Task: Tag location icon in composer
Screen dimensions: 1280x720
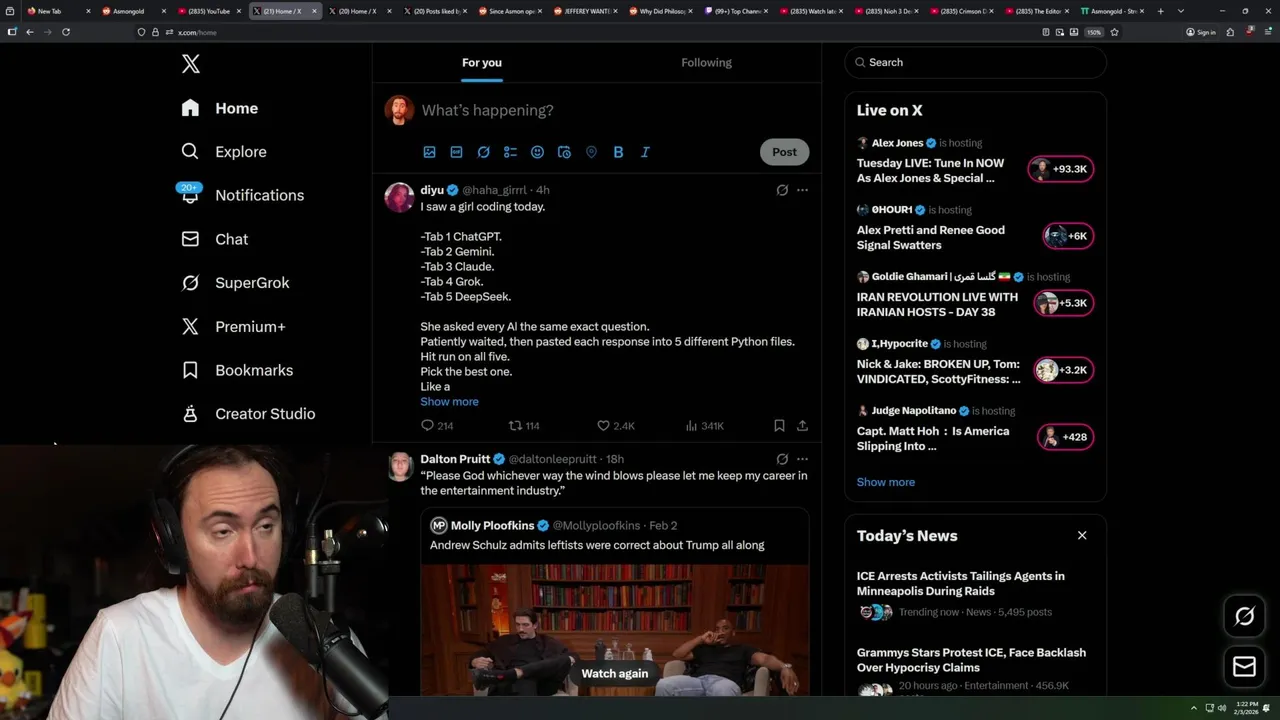Action: coord(591,152)
